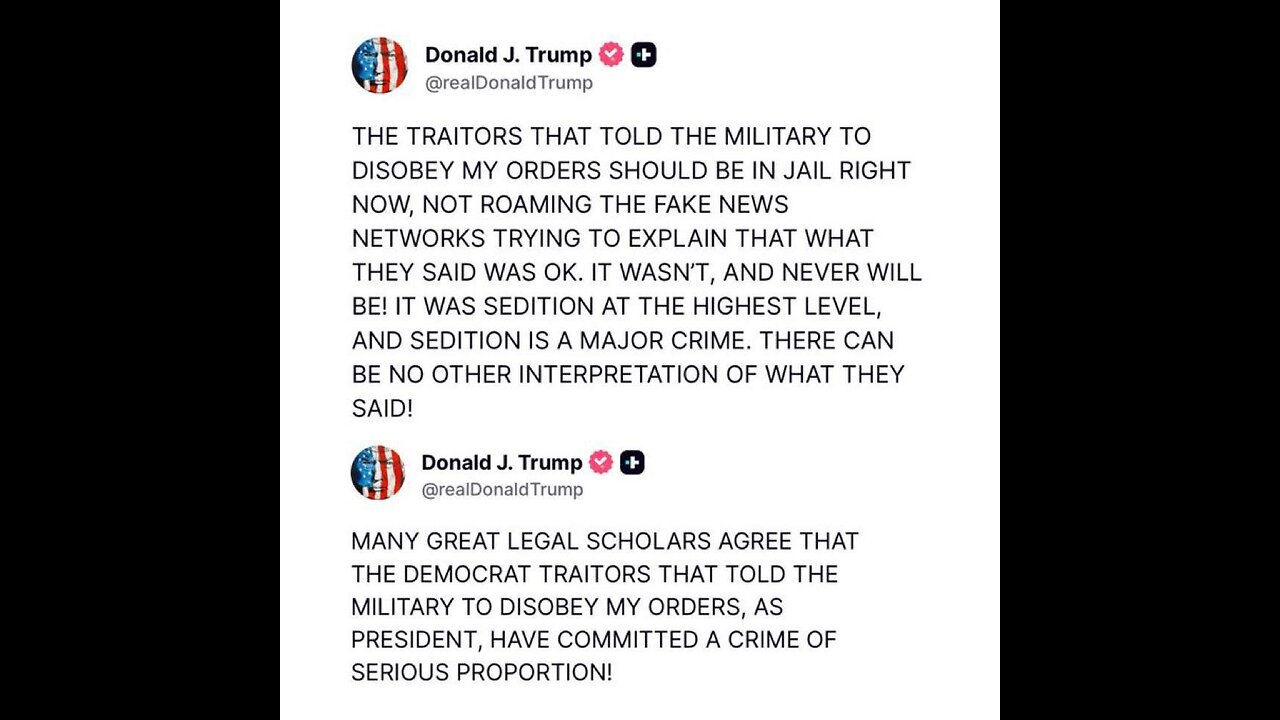Viewport: 1280px width, 720px height.
Task: Click the word "SAID!" ending the top post
Action: tap(382, 409)
